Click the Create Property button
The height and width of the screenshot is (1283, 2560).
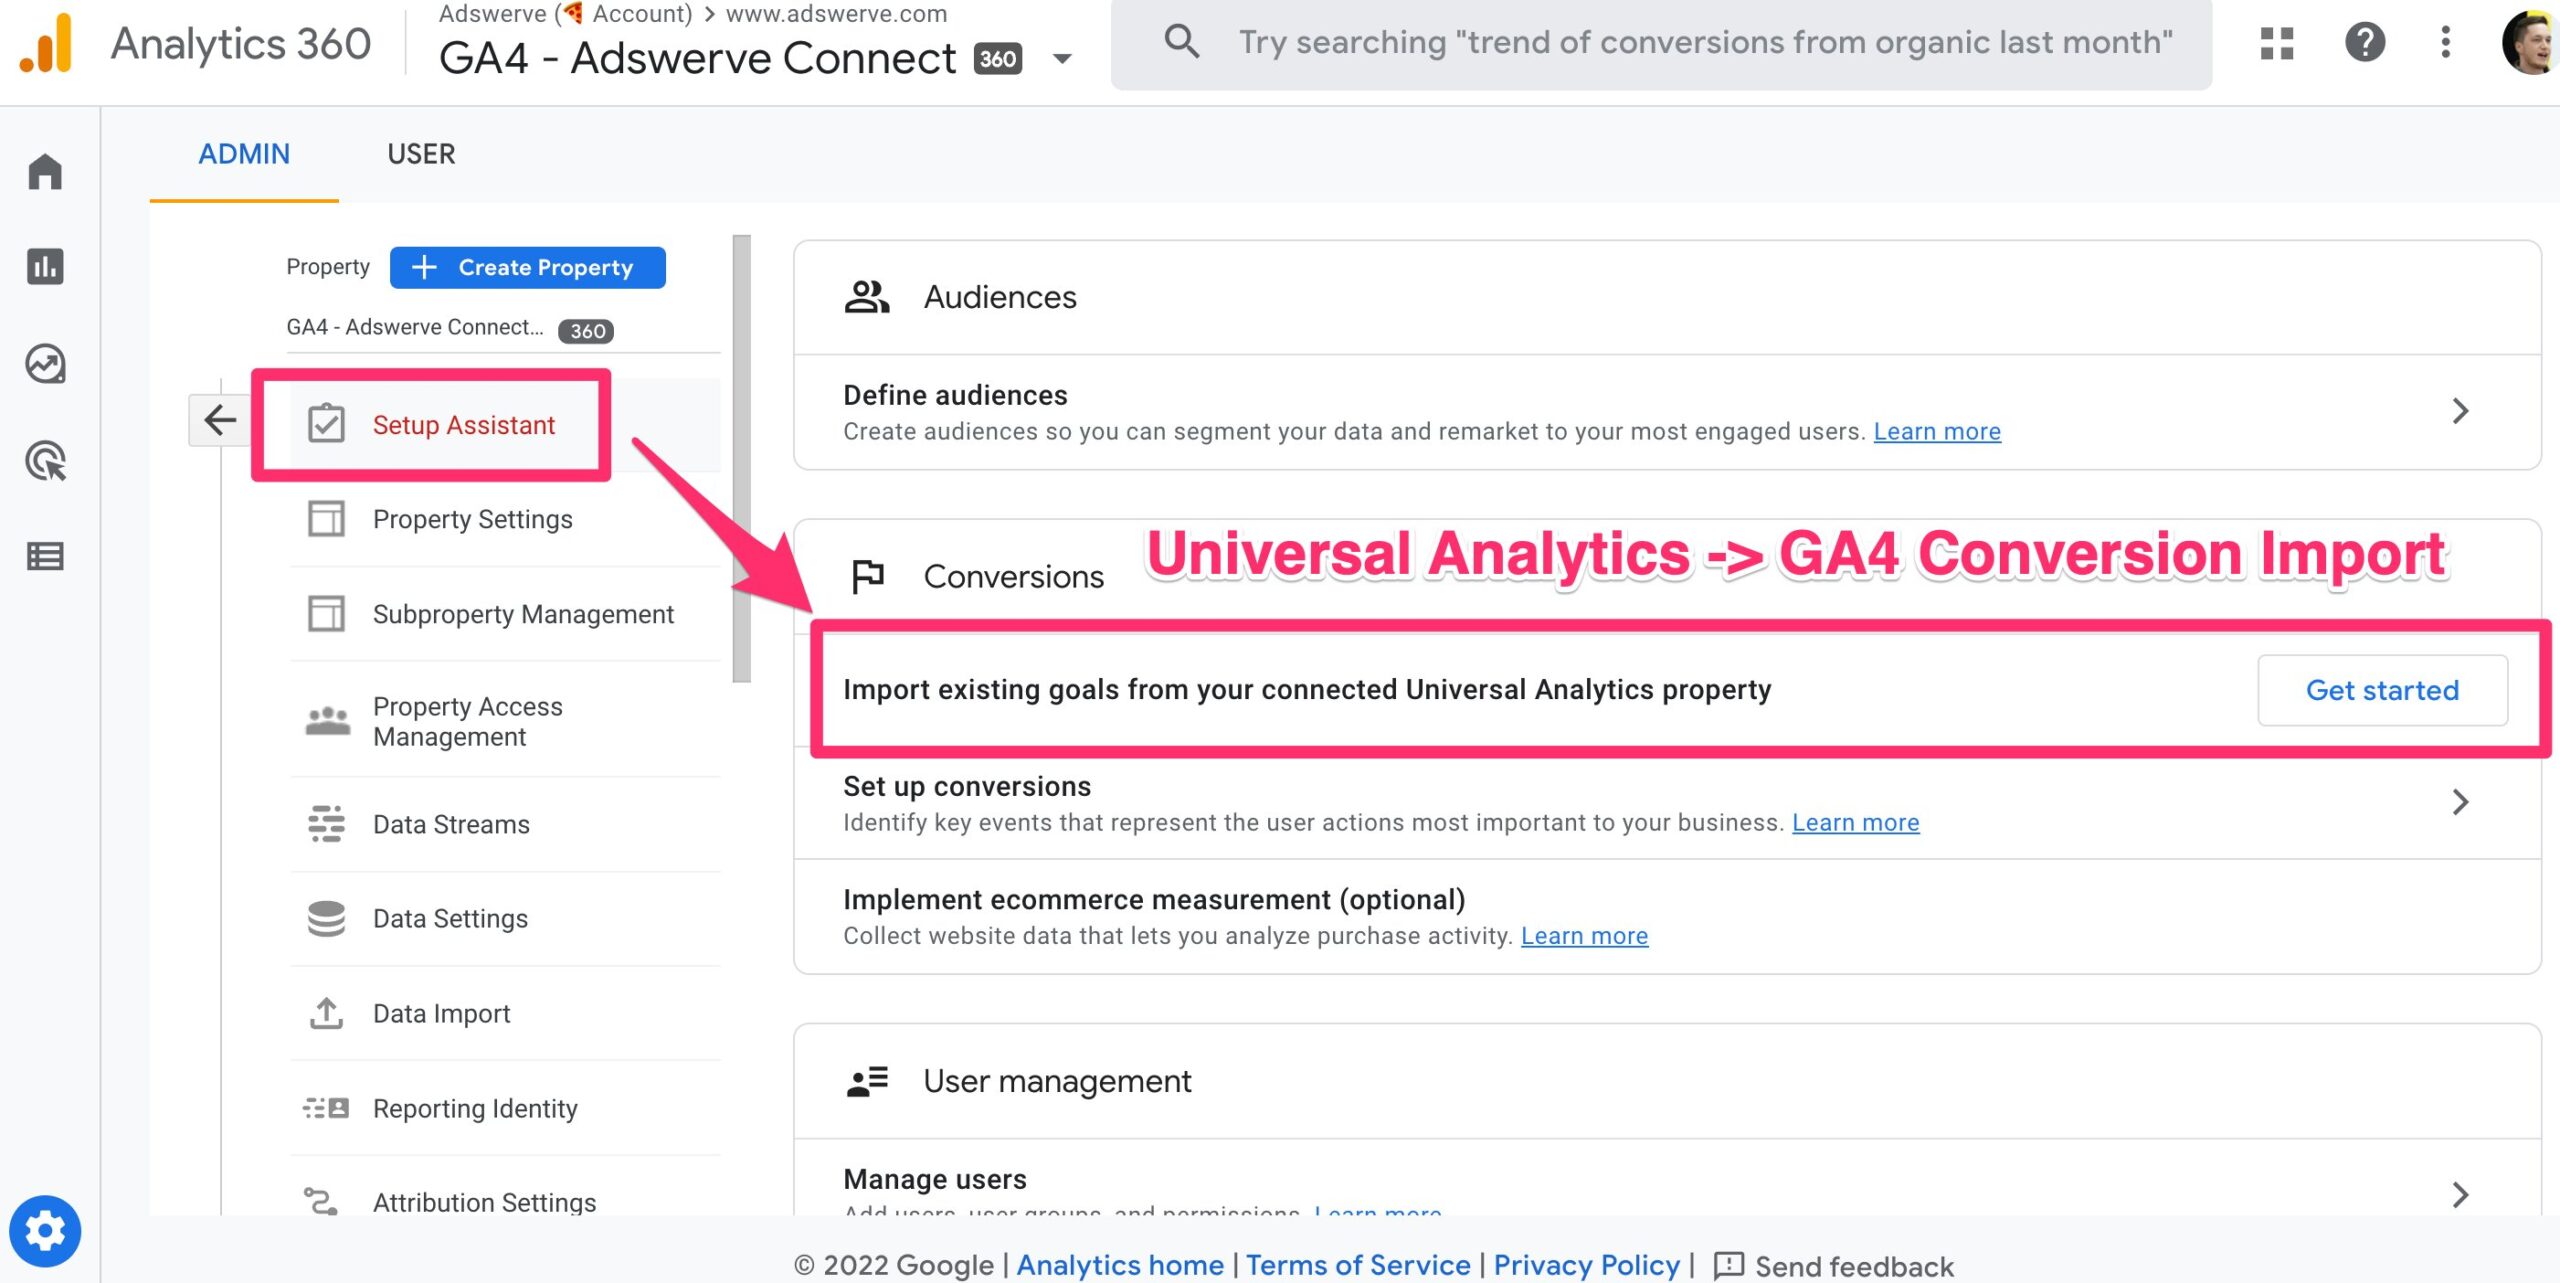click(x=527, y=267)
